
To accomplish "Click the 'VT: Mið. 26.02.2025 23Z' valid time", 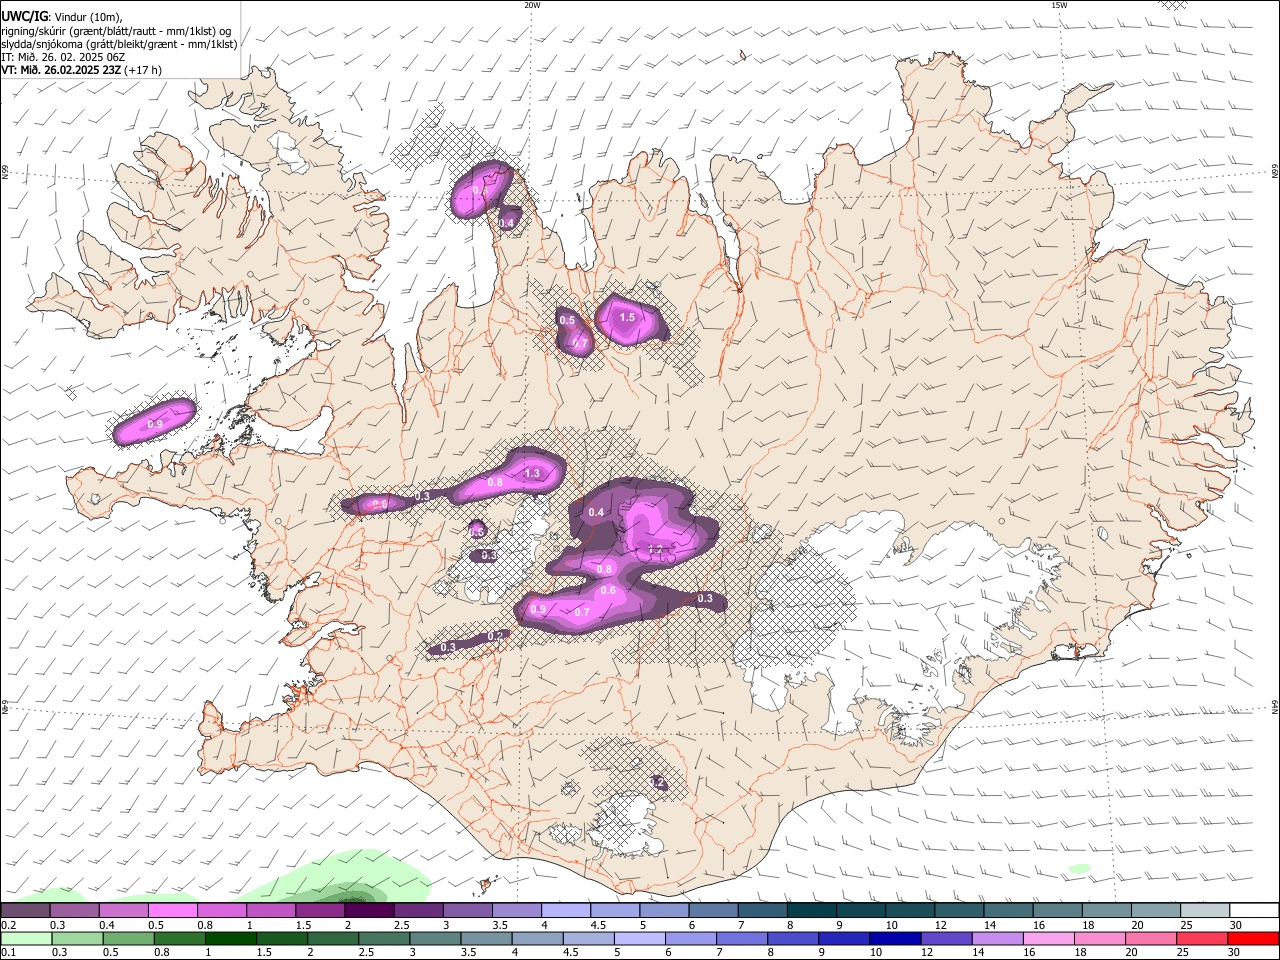I will tap(61, 70).
